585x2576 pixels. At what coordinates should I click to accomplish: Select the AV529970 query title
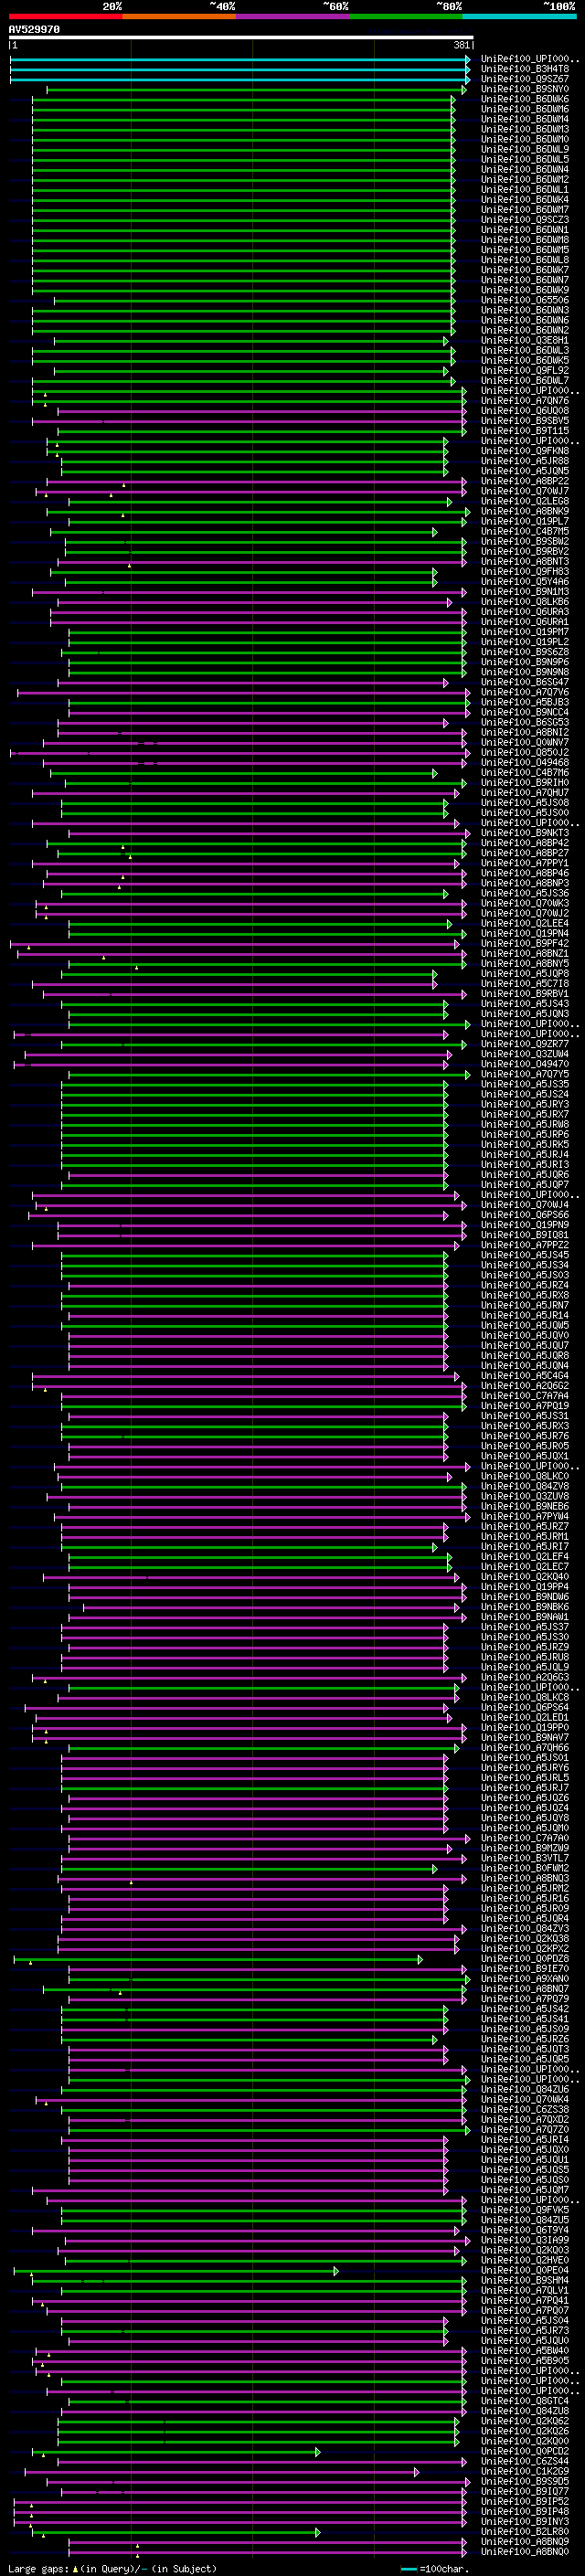click(x=34, y=30)
